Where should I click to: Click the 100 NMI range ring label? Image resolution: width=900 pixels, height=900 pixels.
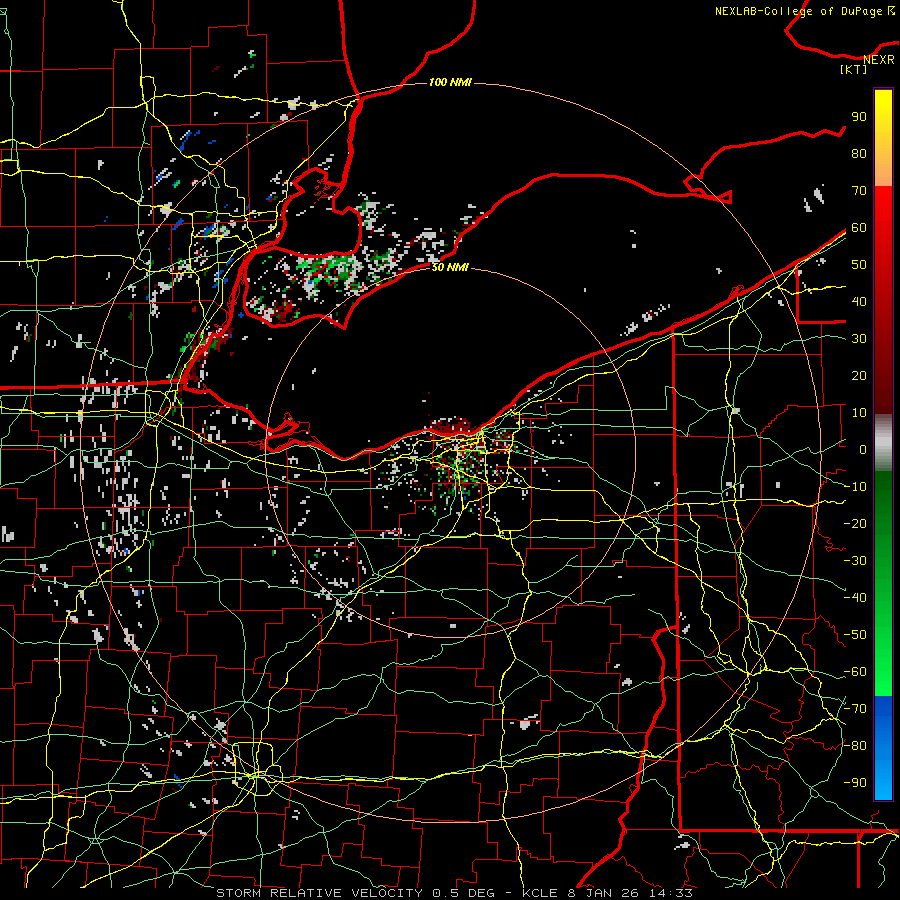point(450,83)
